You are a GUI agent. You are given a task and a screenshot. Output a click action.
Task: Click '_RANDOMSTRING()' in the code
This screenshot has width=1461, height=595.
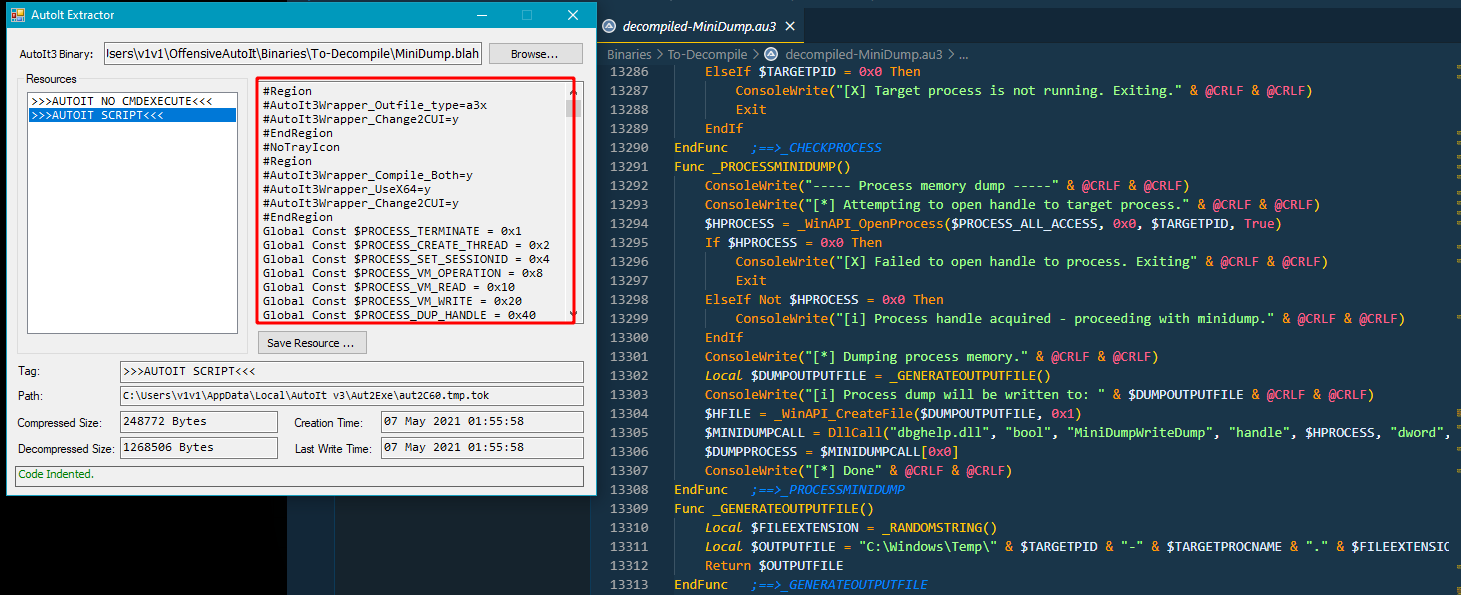940,528
